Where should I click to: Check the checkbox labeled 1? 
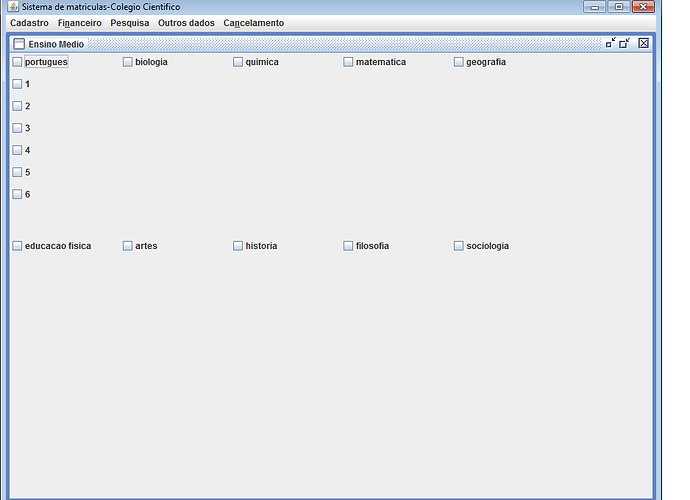[x=17, y=84]
